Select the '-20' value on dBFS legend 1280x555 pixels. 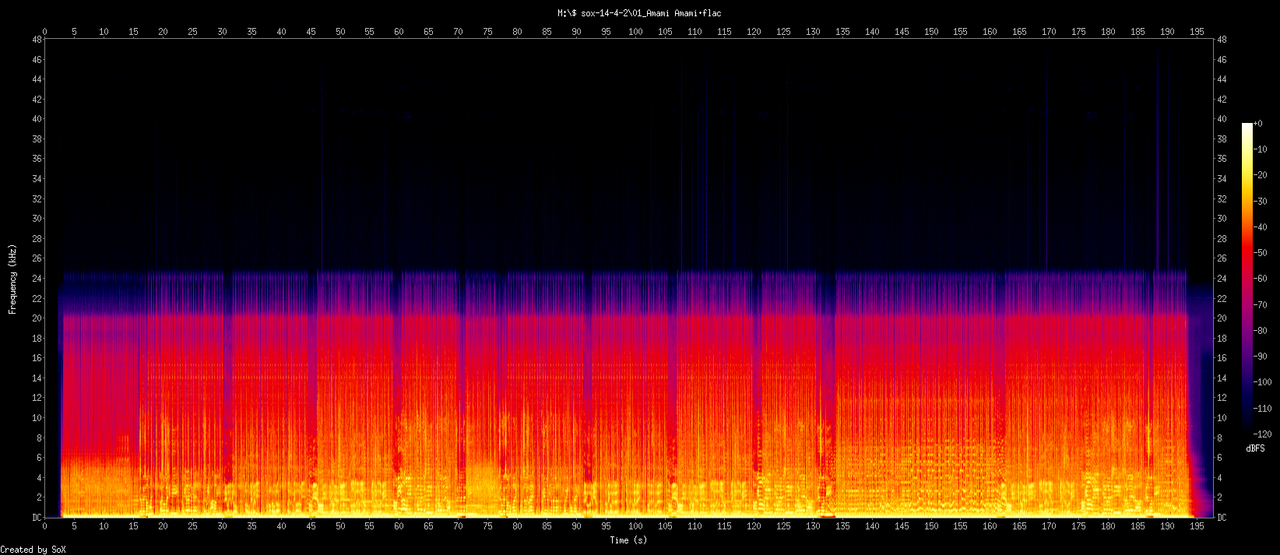tap(1261, 175)
